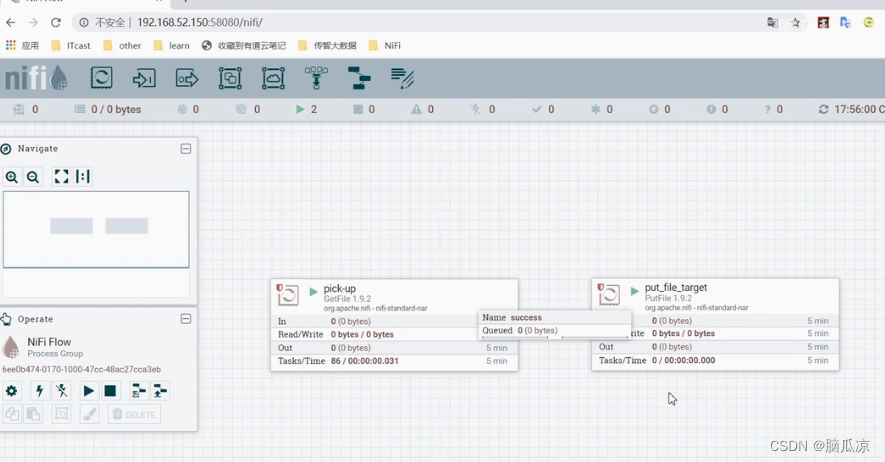Start the flow with play button
This screenshot has height=462, width=885.
coord(89,390)
